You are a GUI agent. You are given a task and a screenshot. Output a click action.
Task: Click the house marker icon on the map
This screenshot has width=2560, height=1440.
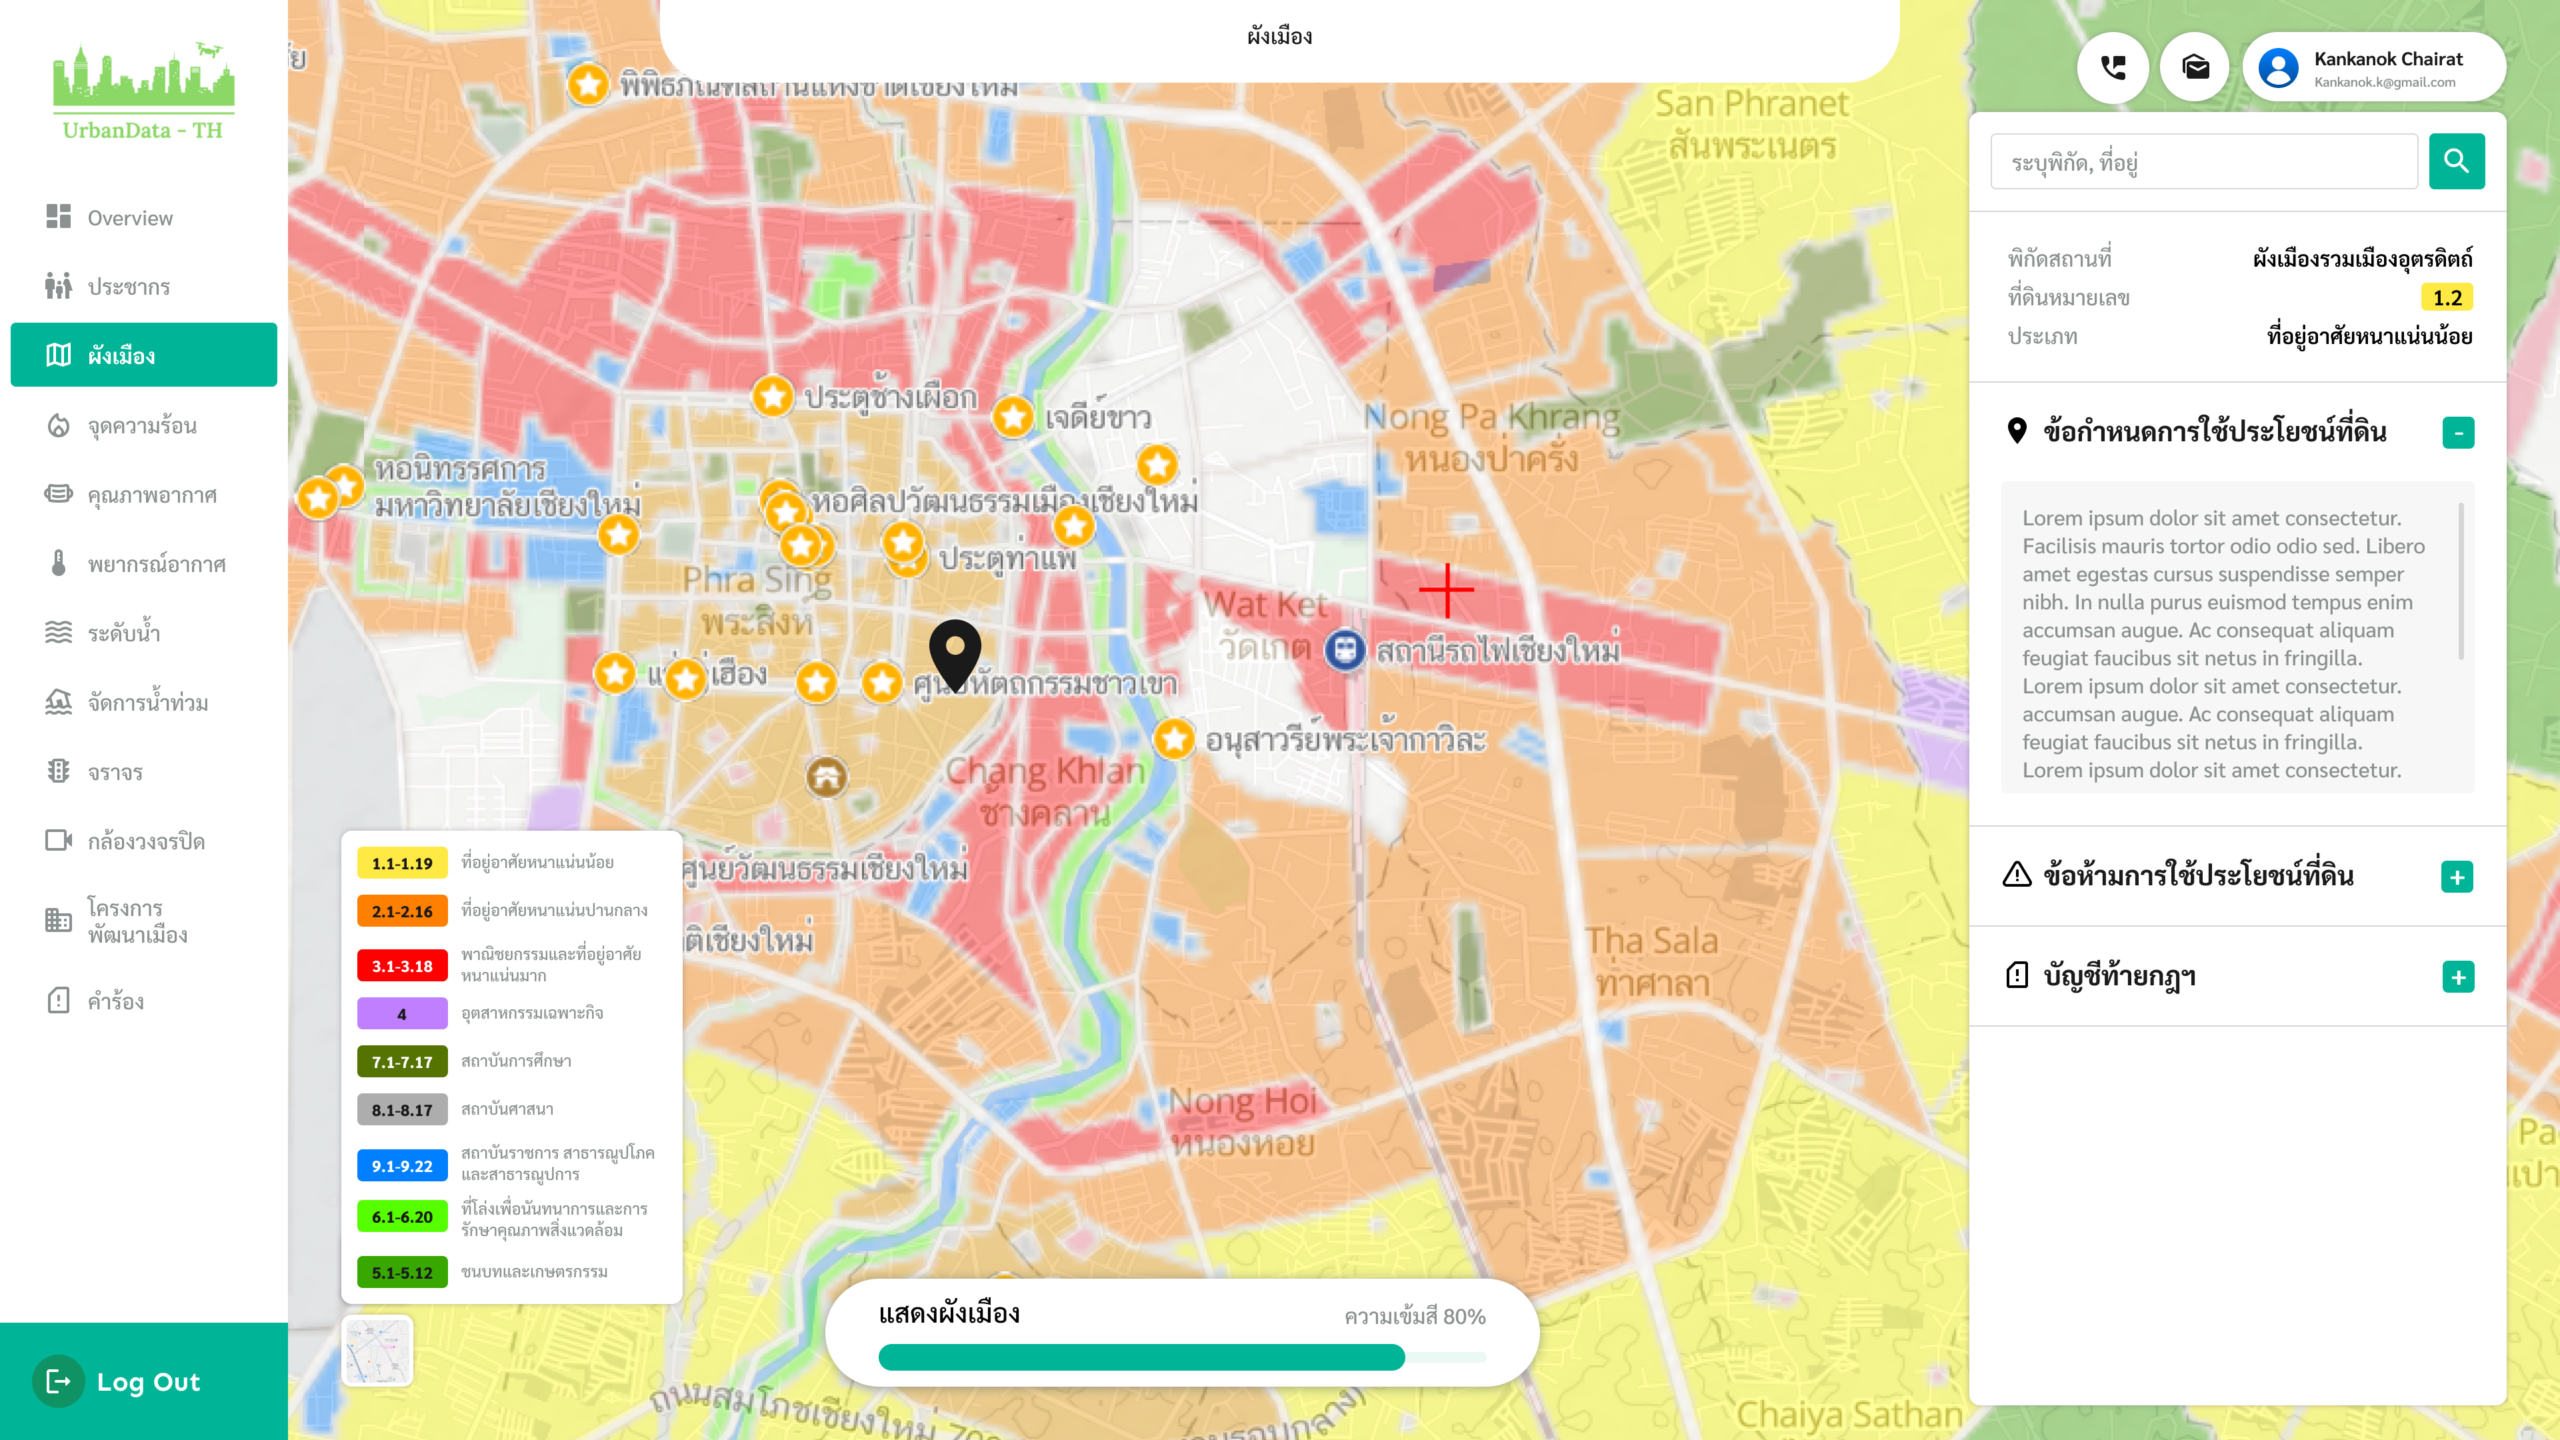click(x=827, y=777)
